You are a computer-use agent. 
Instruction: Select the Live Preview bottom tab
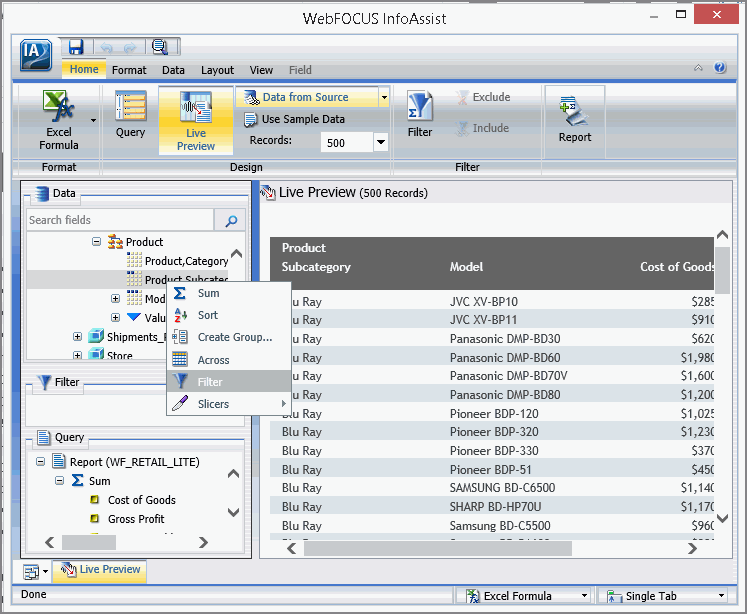[x=100, y=570]
